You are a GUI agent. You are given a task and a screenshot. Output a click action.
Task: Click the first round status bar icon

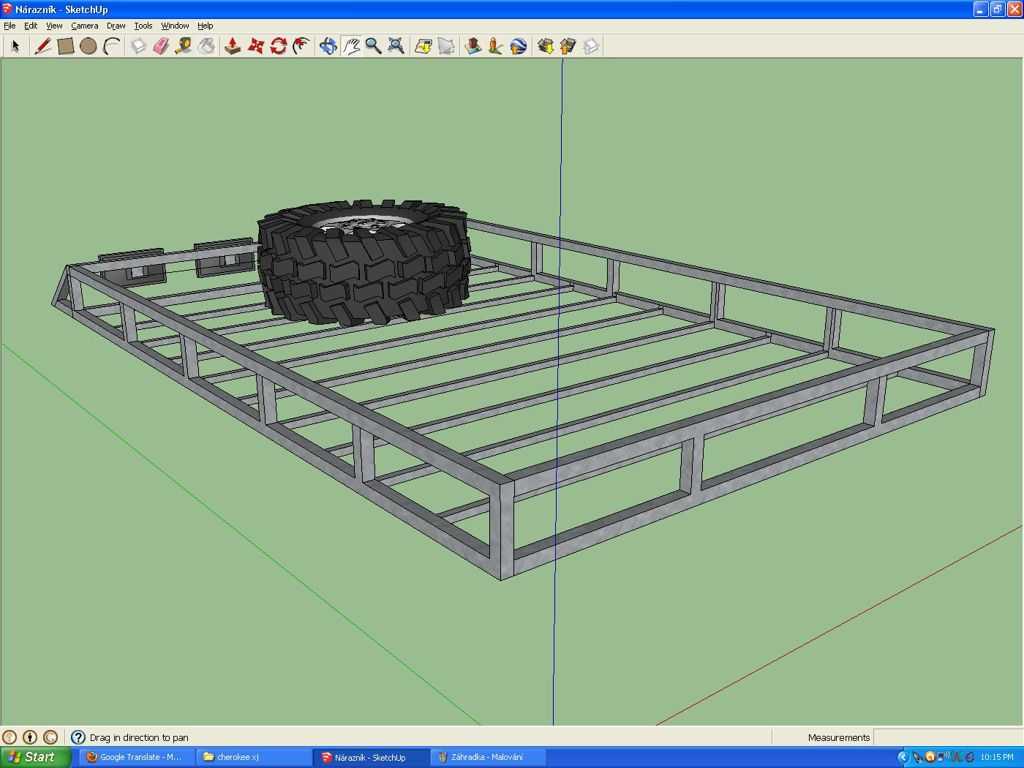[x=9, y=737]
